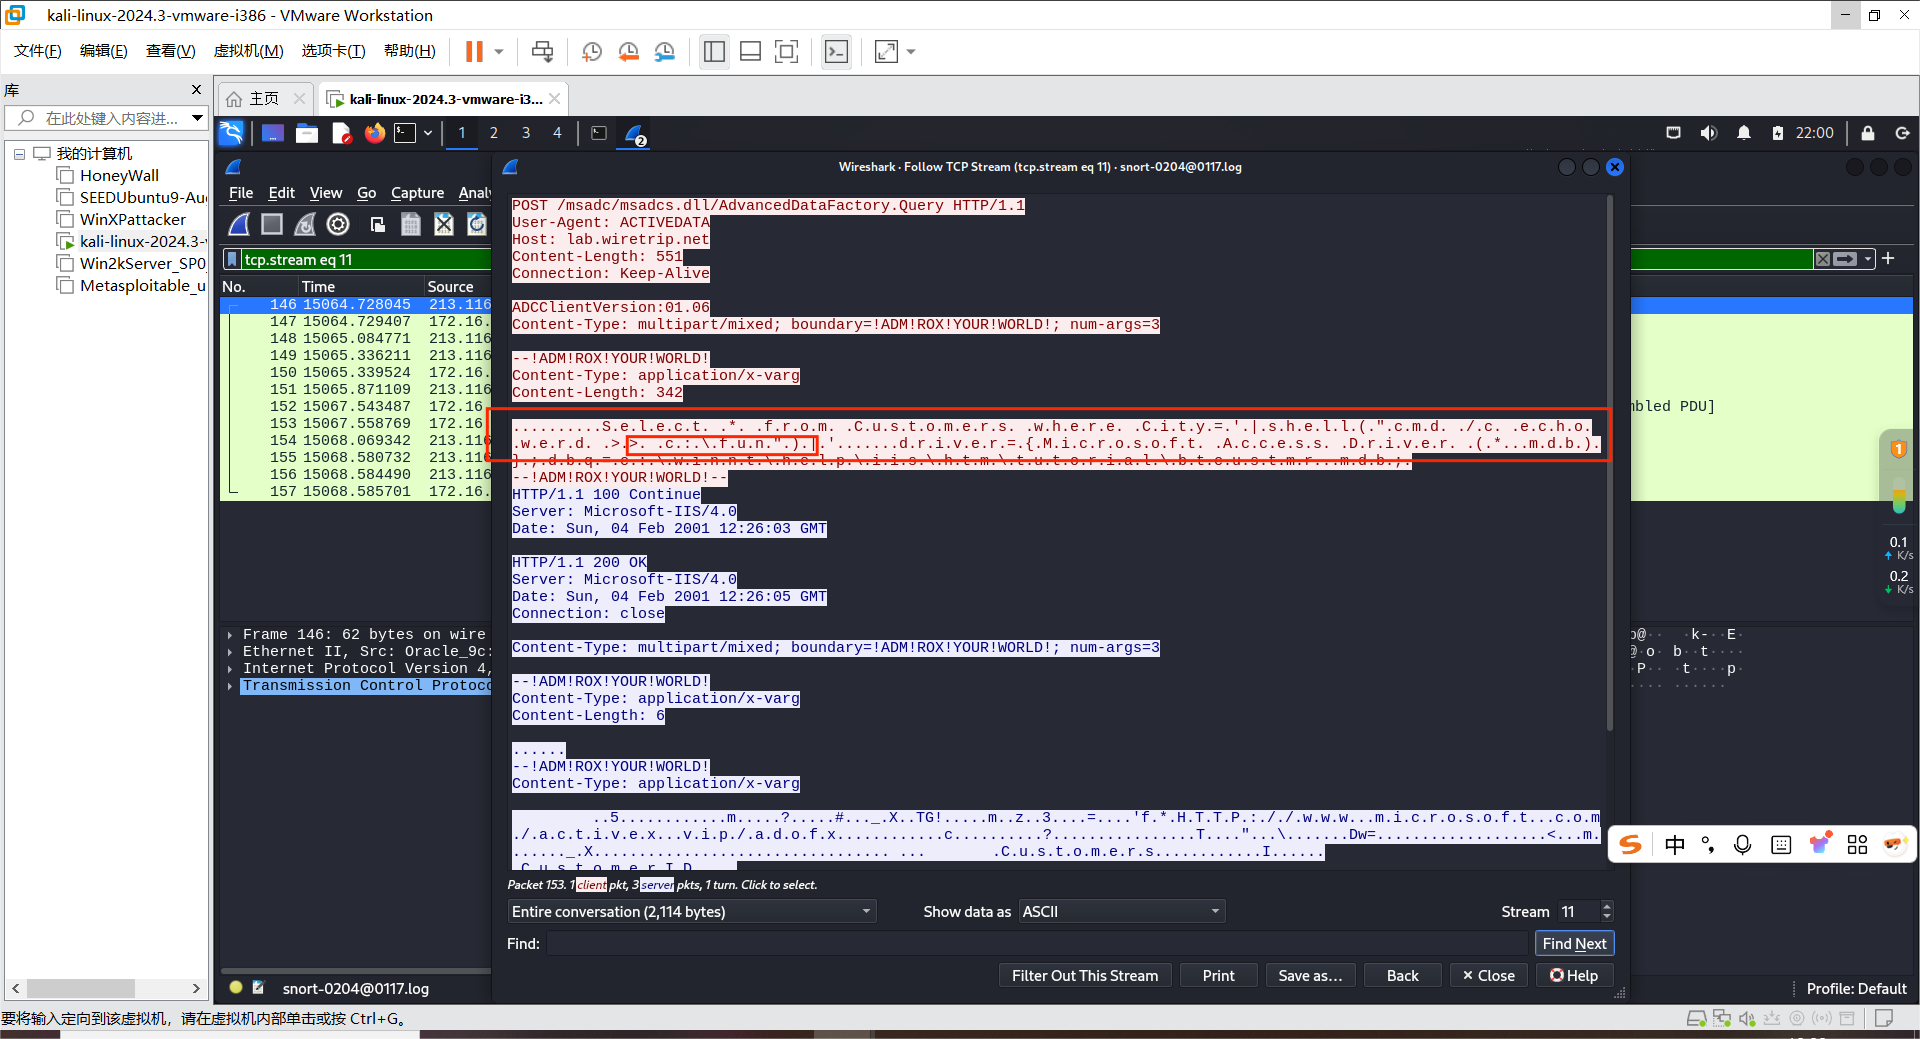Open Wireshark's Capture menu
Screen dimensions: 1920x1039
pyautogui.click(x=417, y=193)
